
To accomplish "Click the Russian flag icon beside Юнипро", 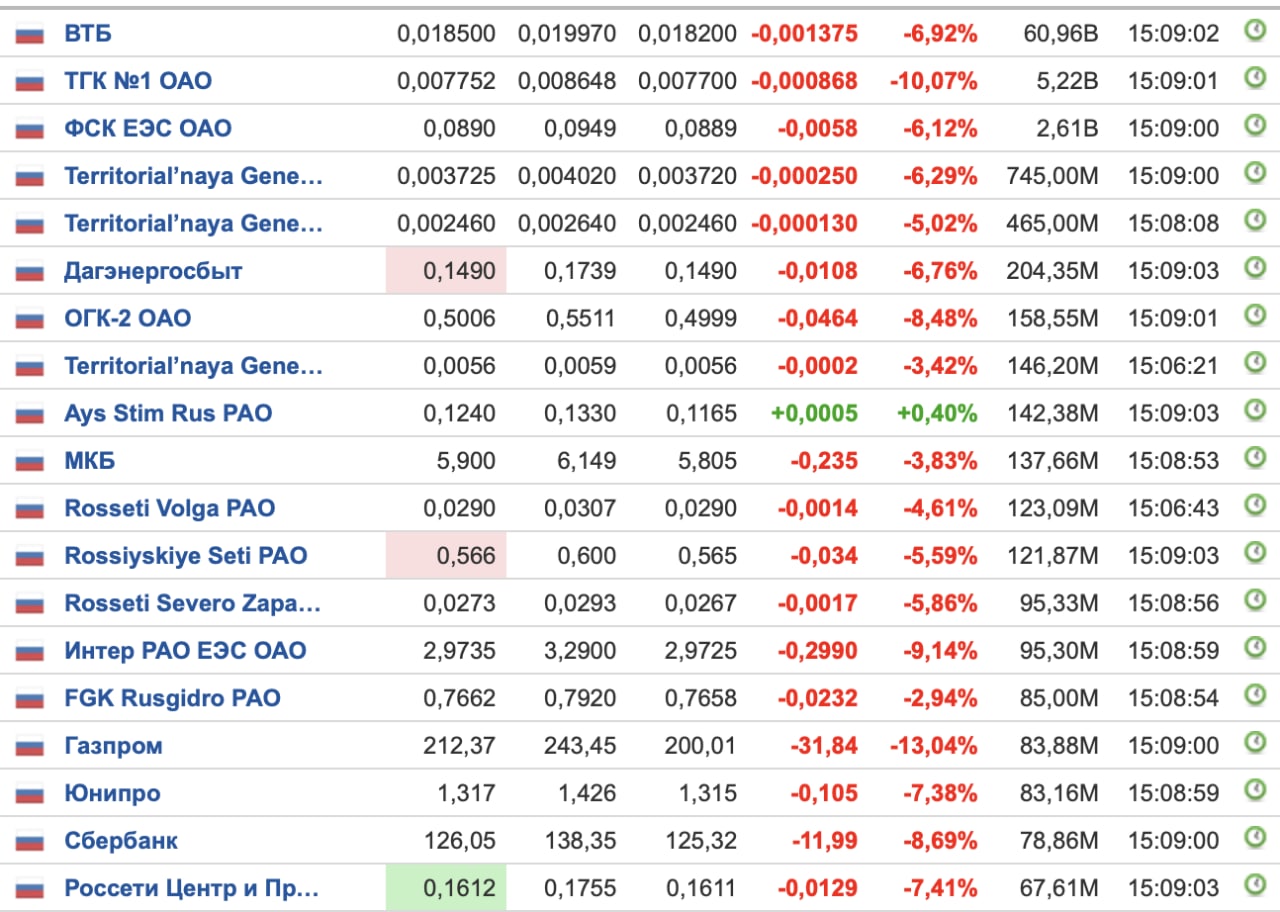I will tap(30, 794).
